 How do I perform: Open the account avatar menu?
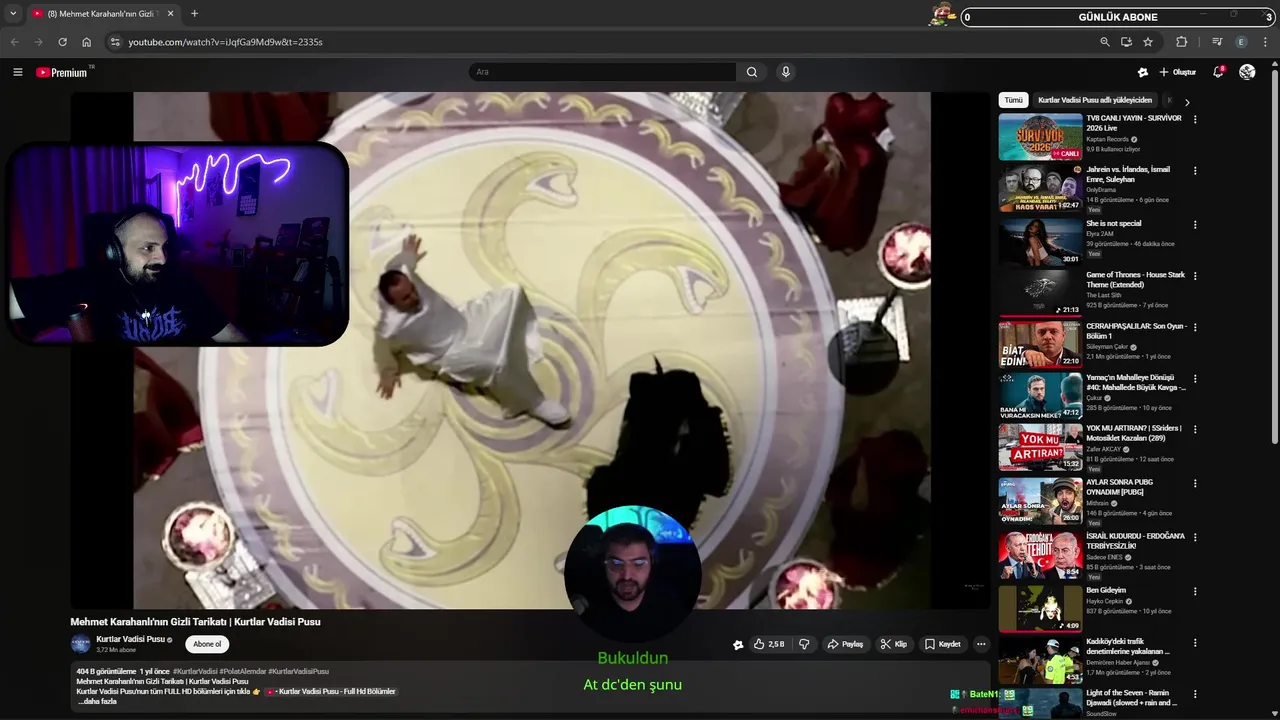[1247, 72]
